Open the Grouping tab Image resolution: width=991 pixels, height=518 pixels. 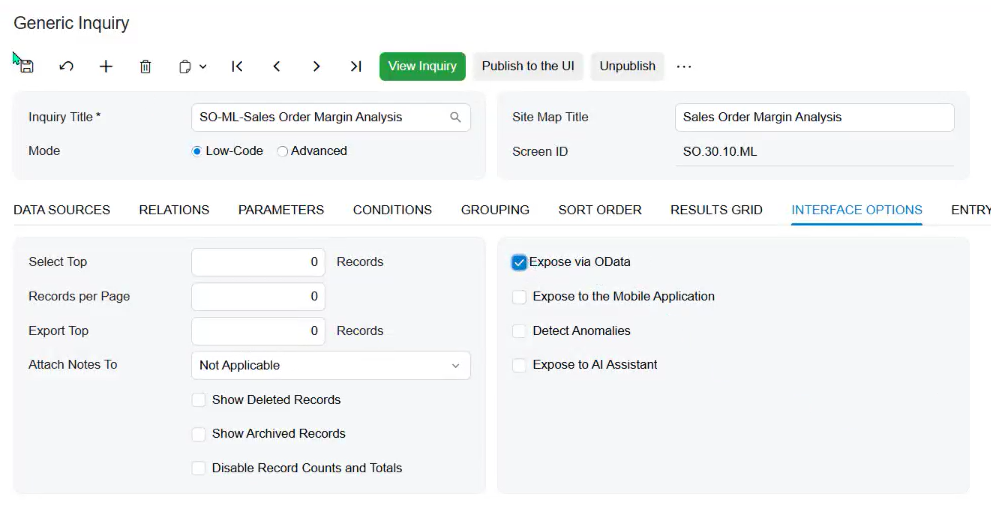495,210
